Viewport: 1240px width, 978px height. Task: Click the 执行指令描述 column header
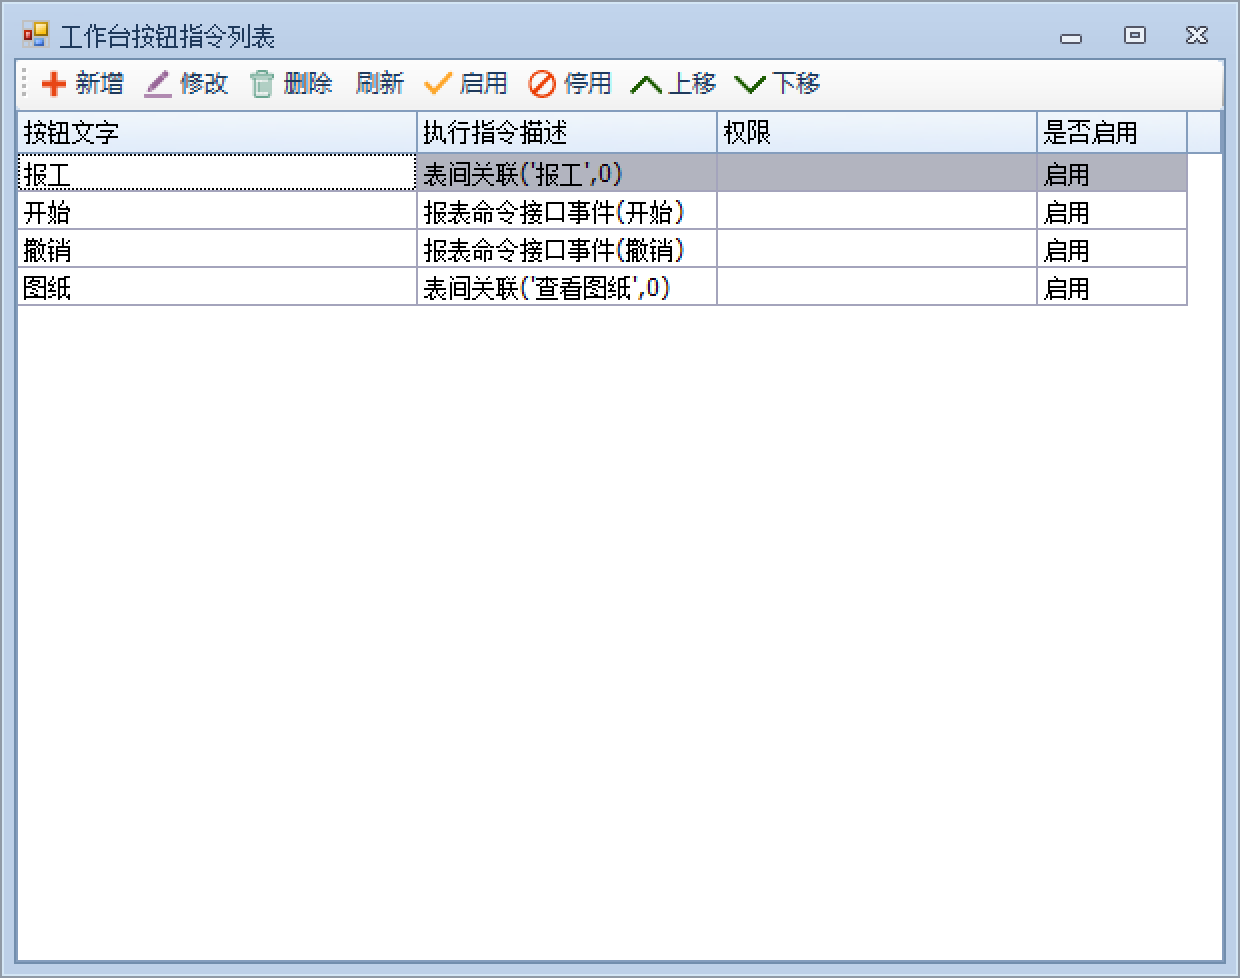[x=566, y=132]
